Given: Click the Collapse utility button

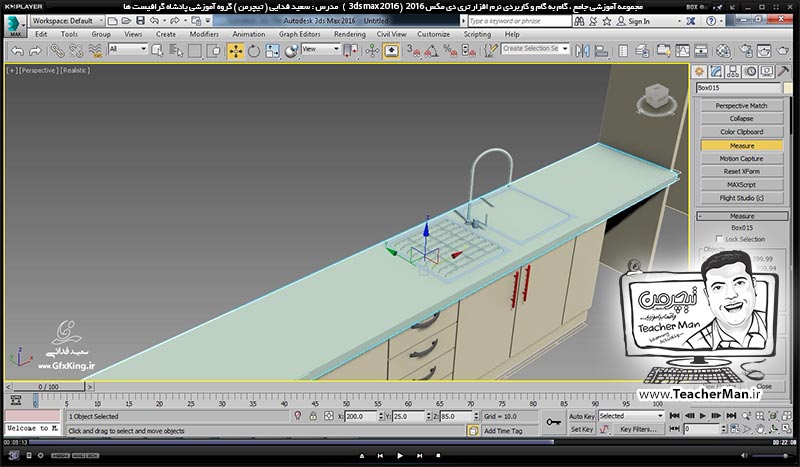Looking at the screenshot, I should [x=741, y=118].
